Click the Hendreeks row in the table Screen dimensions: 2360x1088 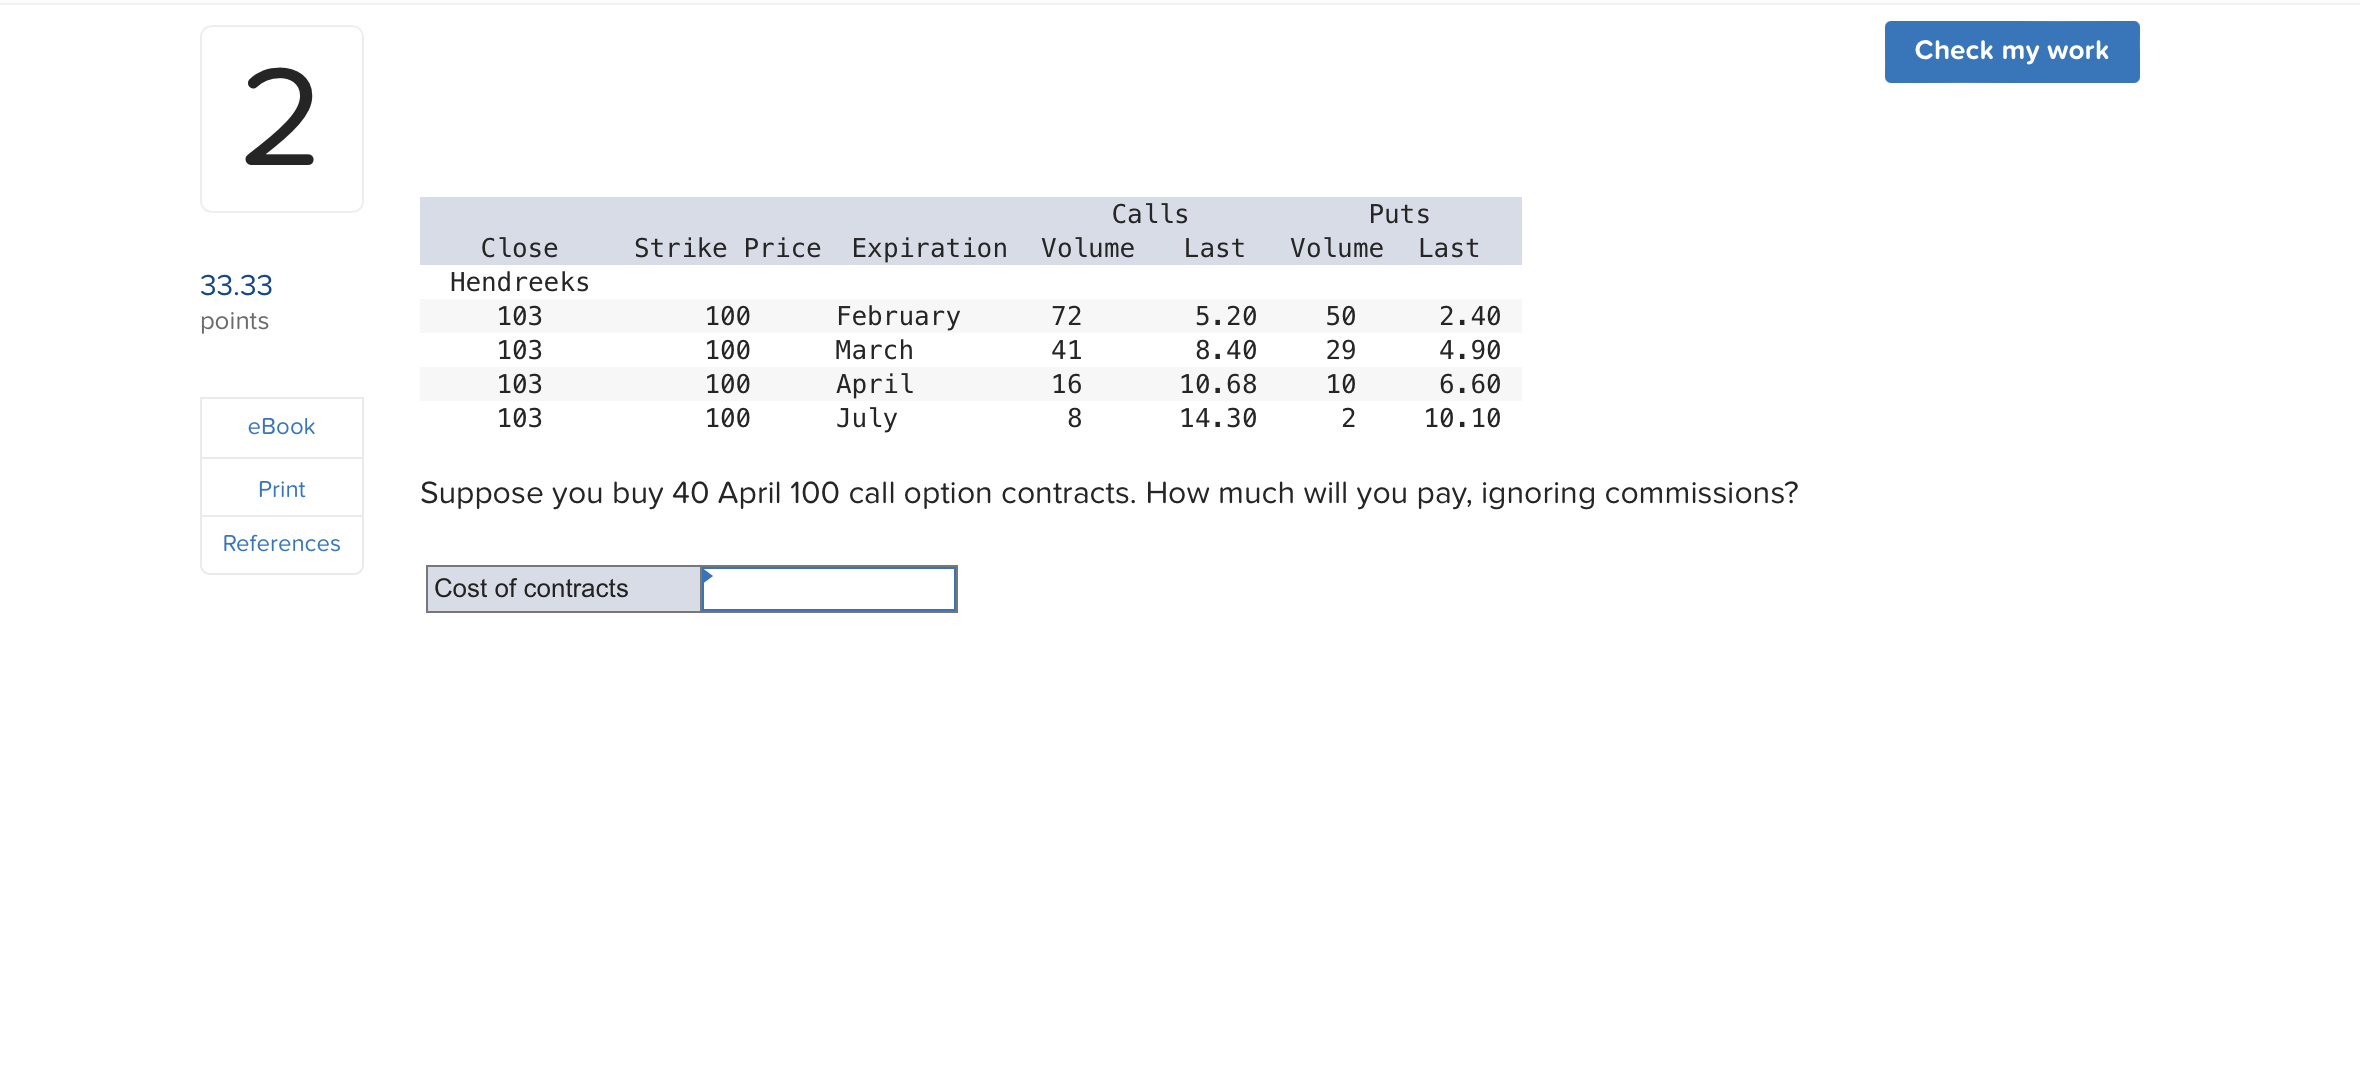click(x=519, y=281)
